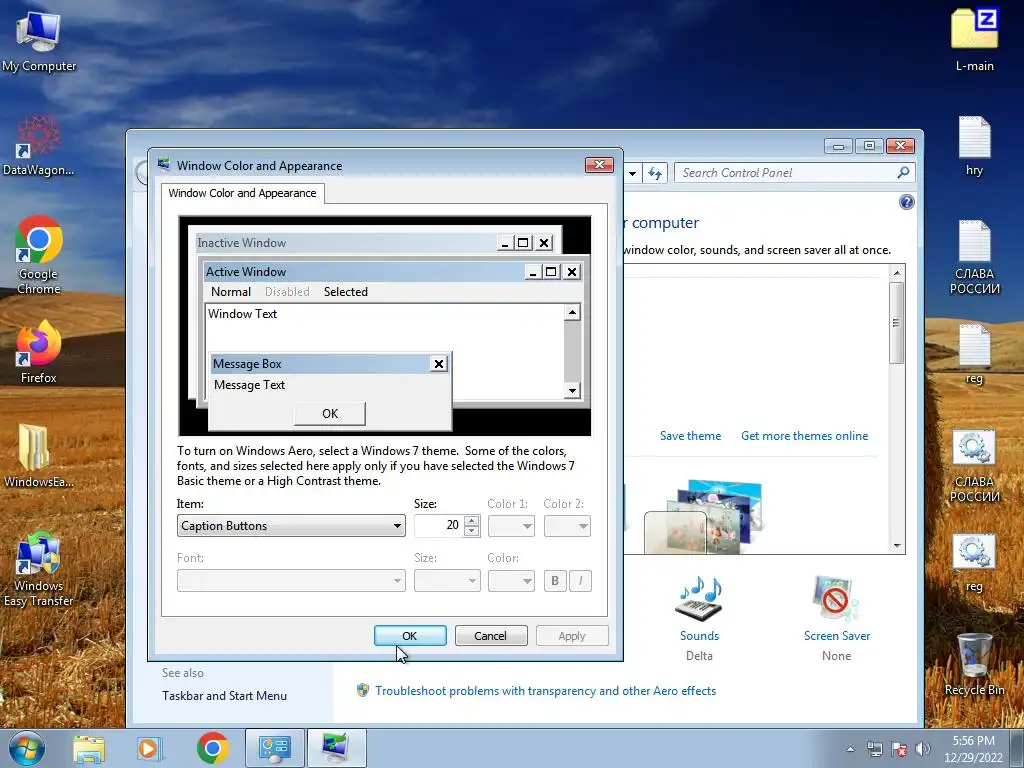Click the Apply button
Screen dimensions: 1024x768
tap(572, 635)
